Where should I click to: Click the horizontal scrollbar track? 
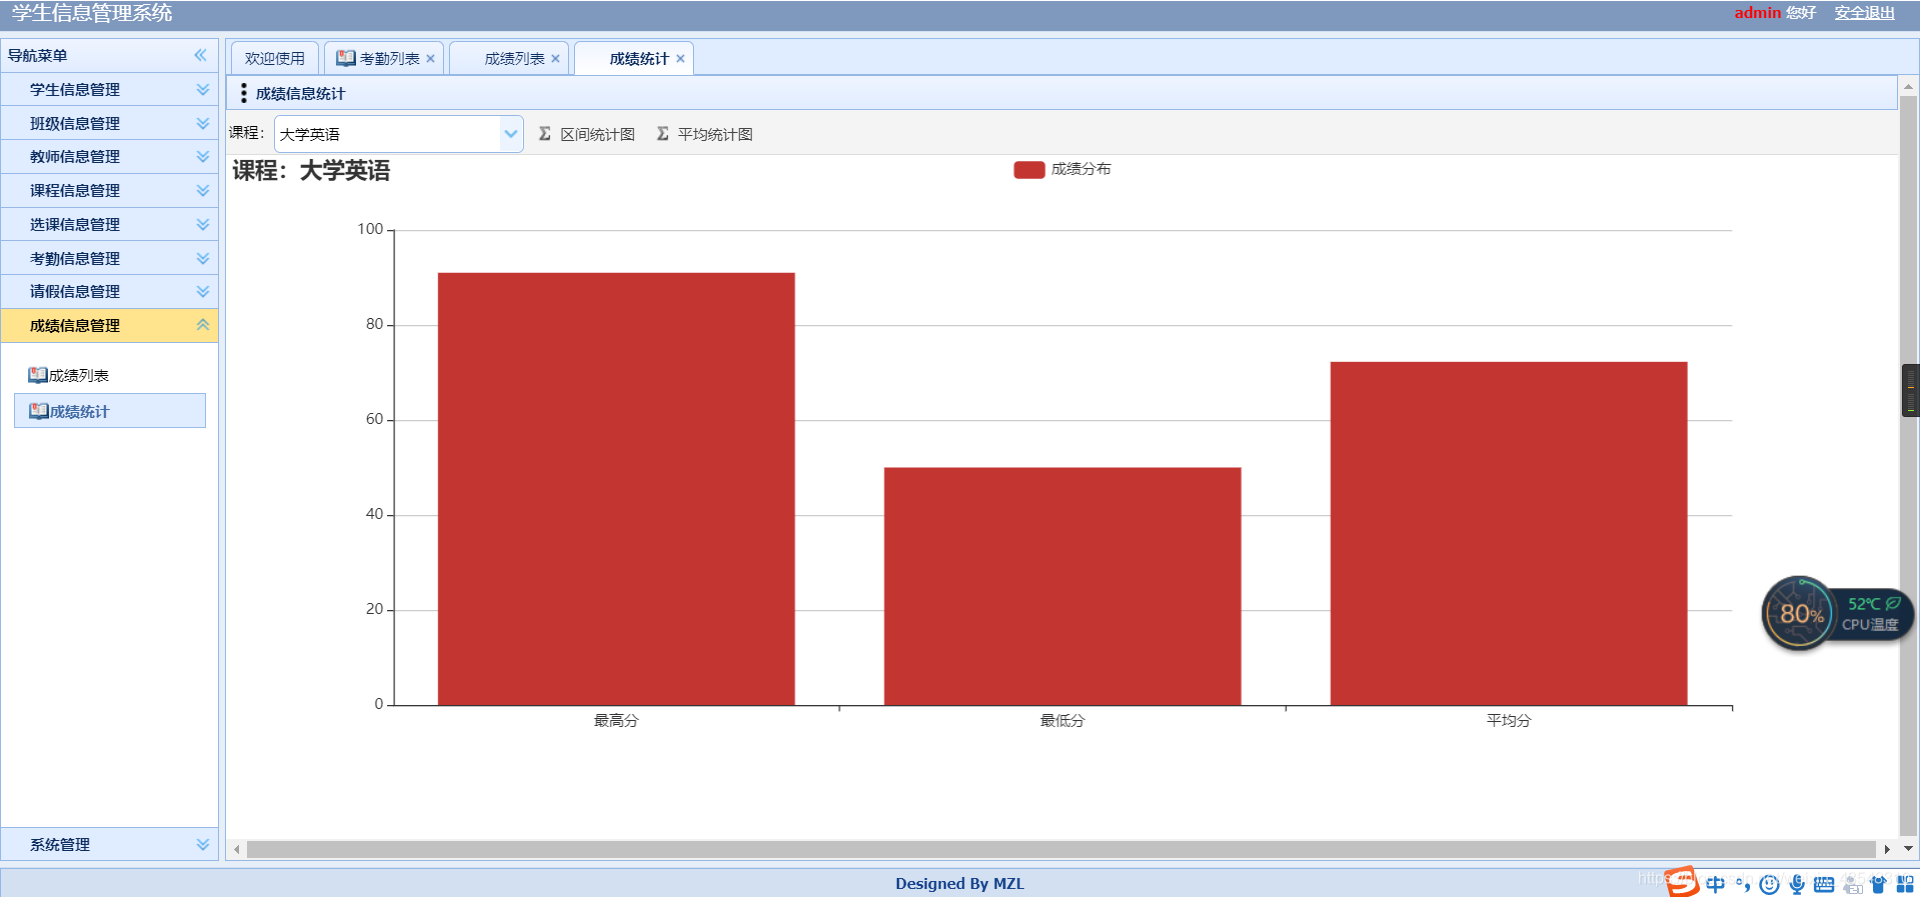click(x=1061, y=849)
